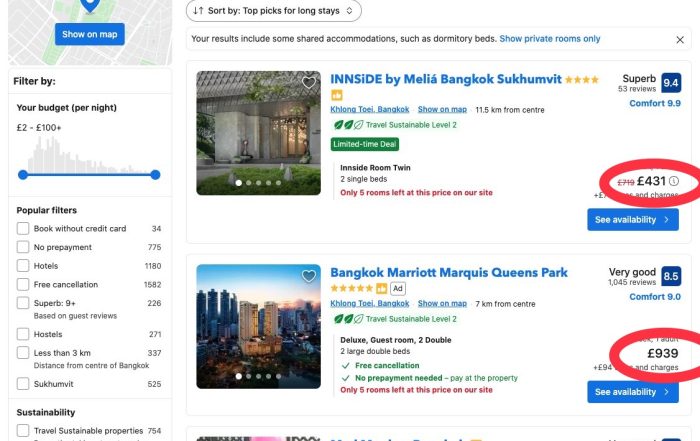Tick Book without credit card filter
Image resolution: width=700 pixels, height=441 pixels.
click(x=23, y=229)
